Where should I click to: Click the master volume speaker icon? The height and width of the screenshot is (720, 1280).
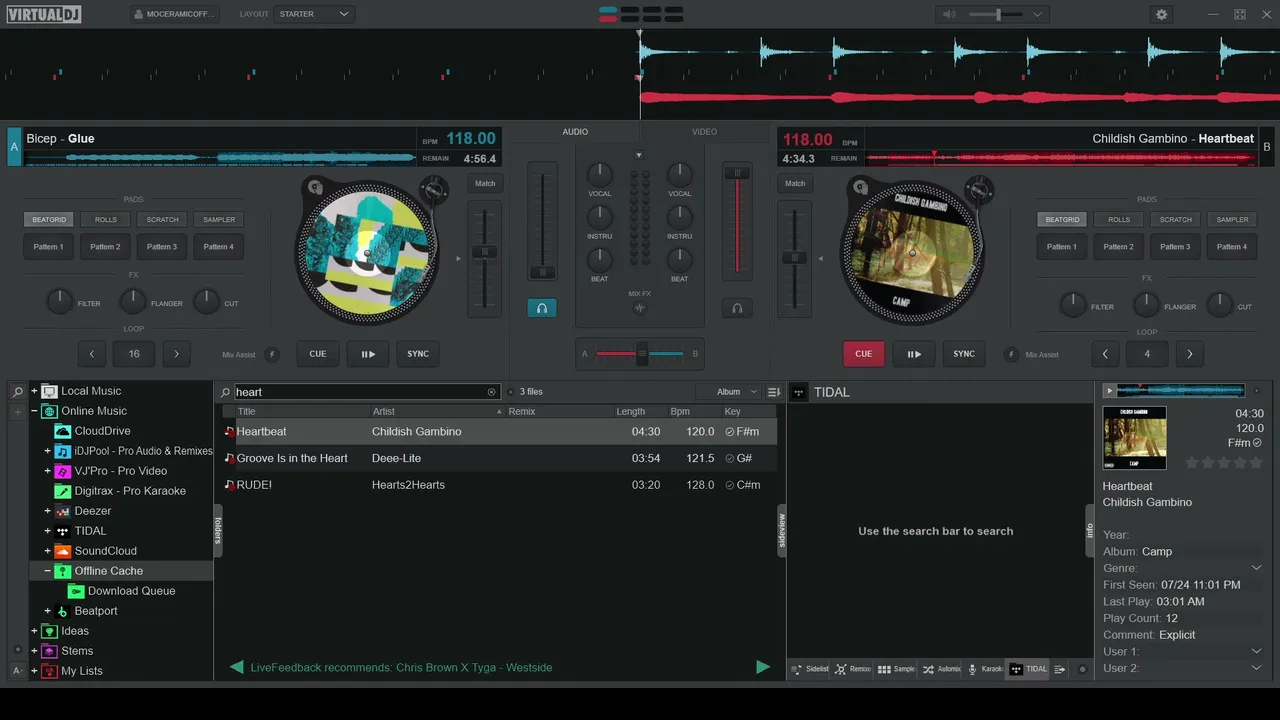tap(949, 14)
